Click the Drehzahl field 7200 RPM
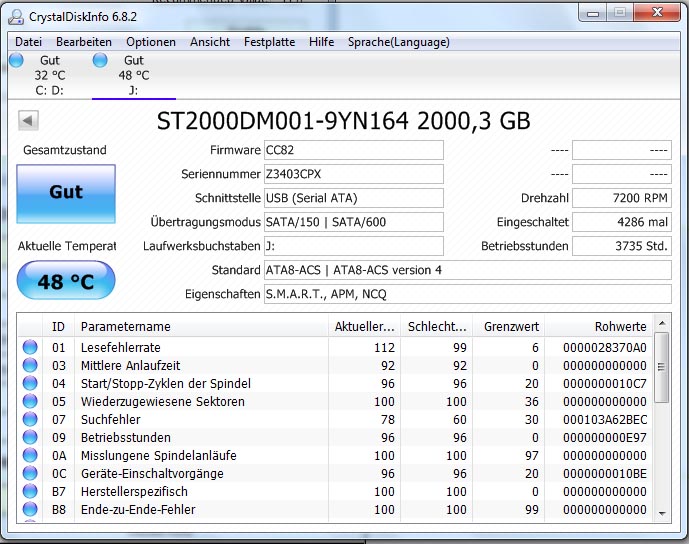 pyautogui.click(x=622, y=198)
